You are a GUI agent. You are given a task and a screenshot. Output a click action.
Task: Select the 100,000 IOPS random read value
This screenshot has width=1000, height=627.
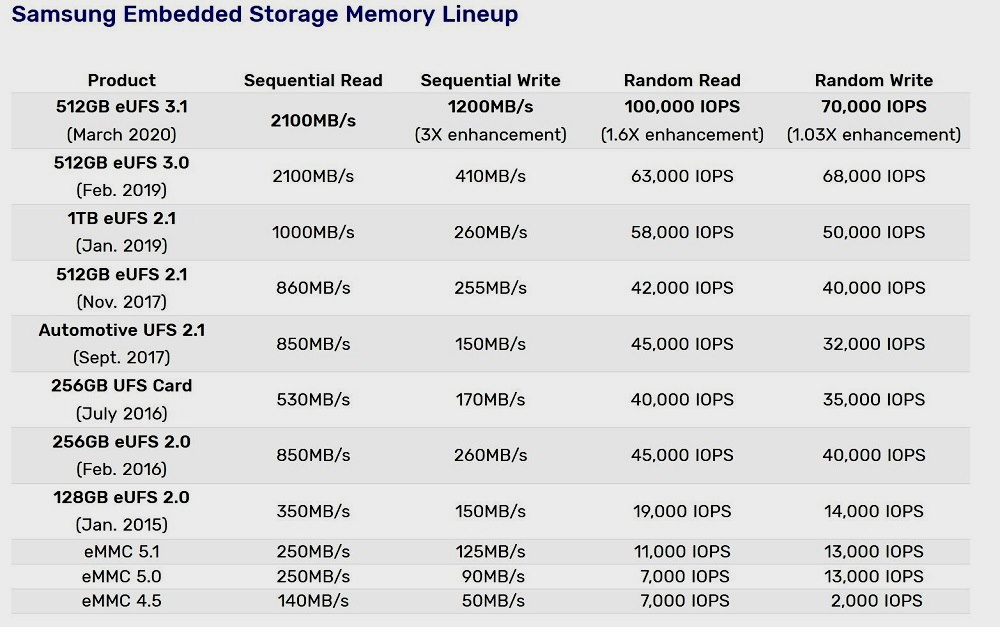[x=682, y=106]
